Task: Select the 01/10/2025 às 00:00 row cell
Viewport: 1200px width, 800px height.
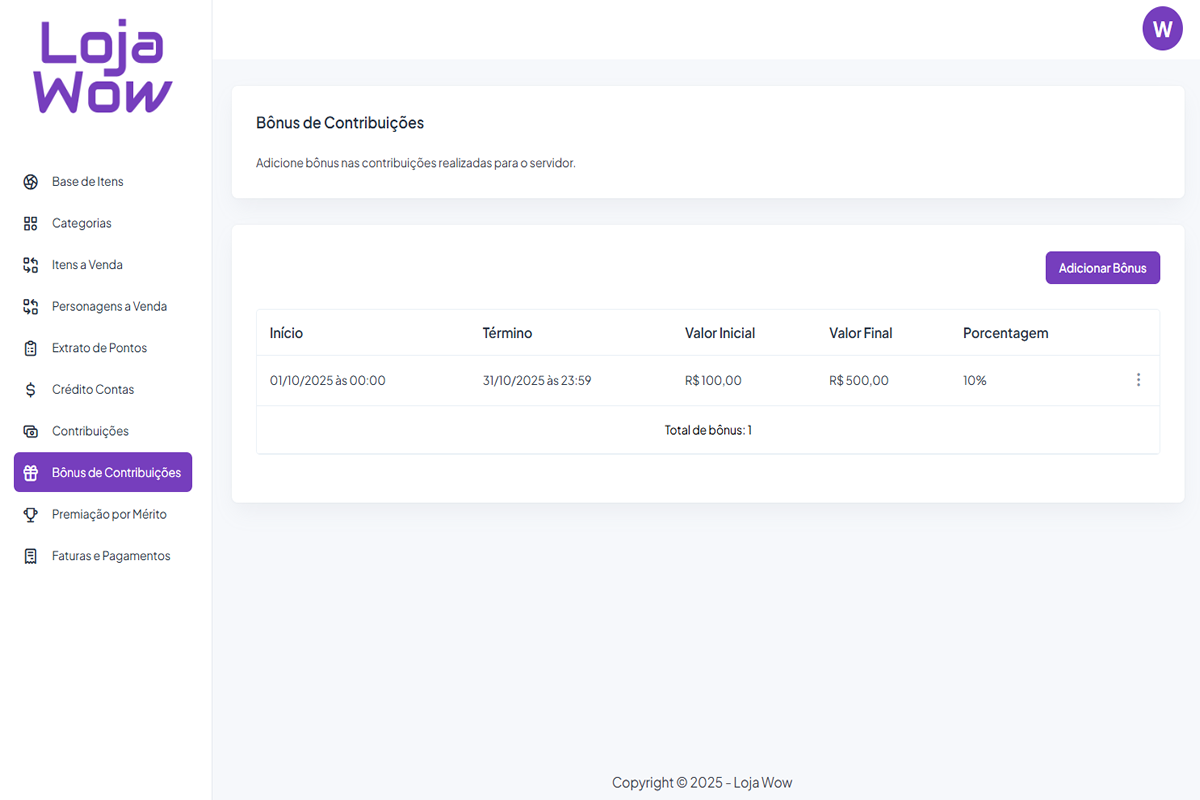Action: [327, 380]
